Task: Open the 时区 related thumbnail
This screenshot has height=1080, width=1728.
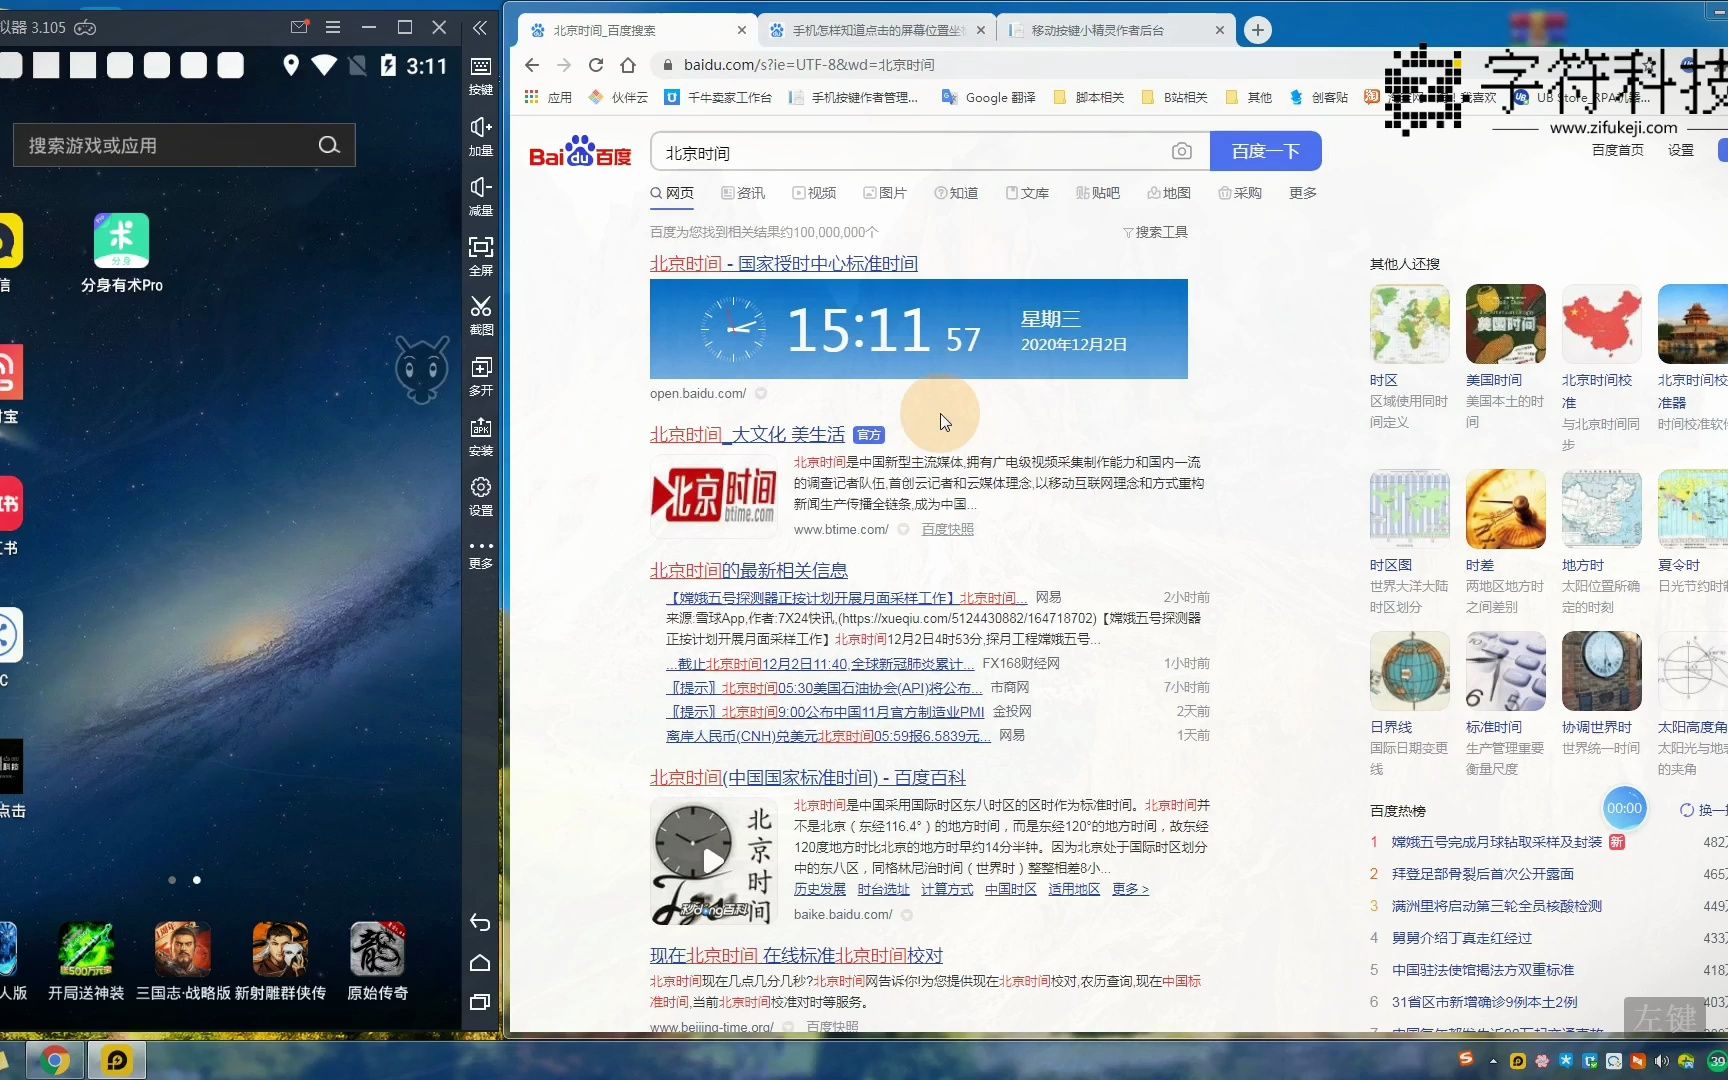Action: pyautogui.click(x=1409, y=324)
